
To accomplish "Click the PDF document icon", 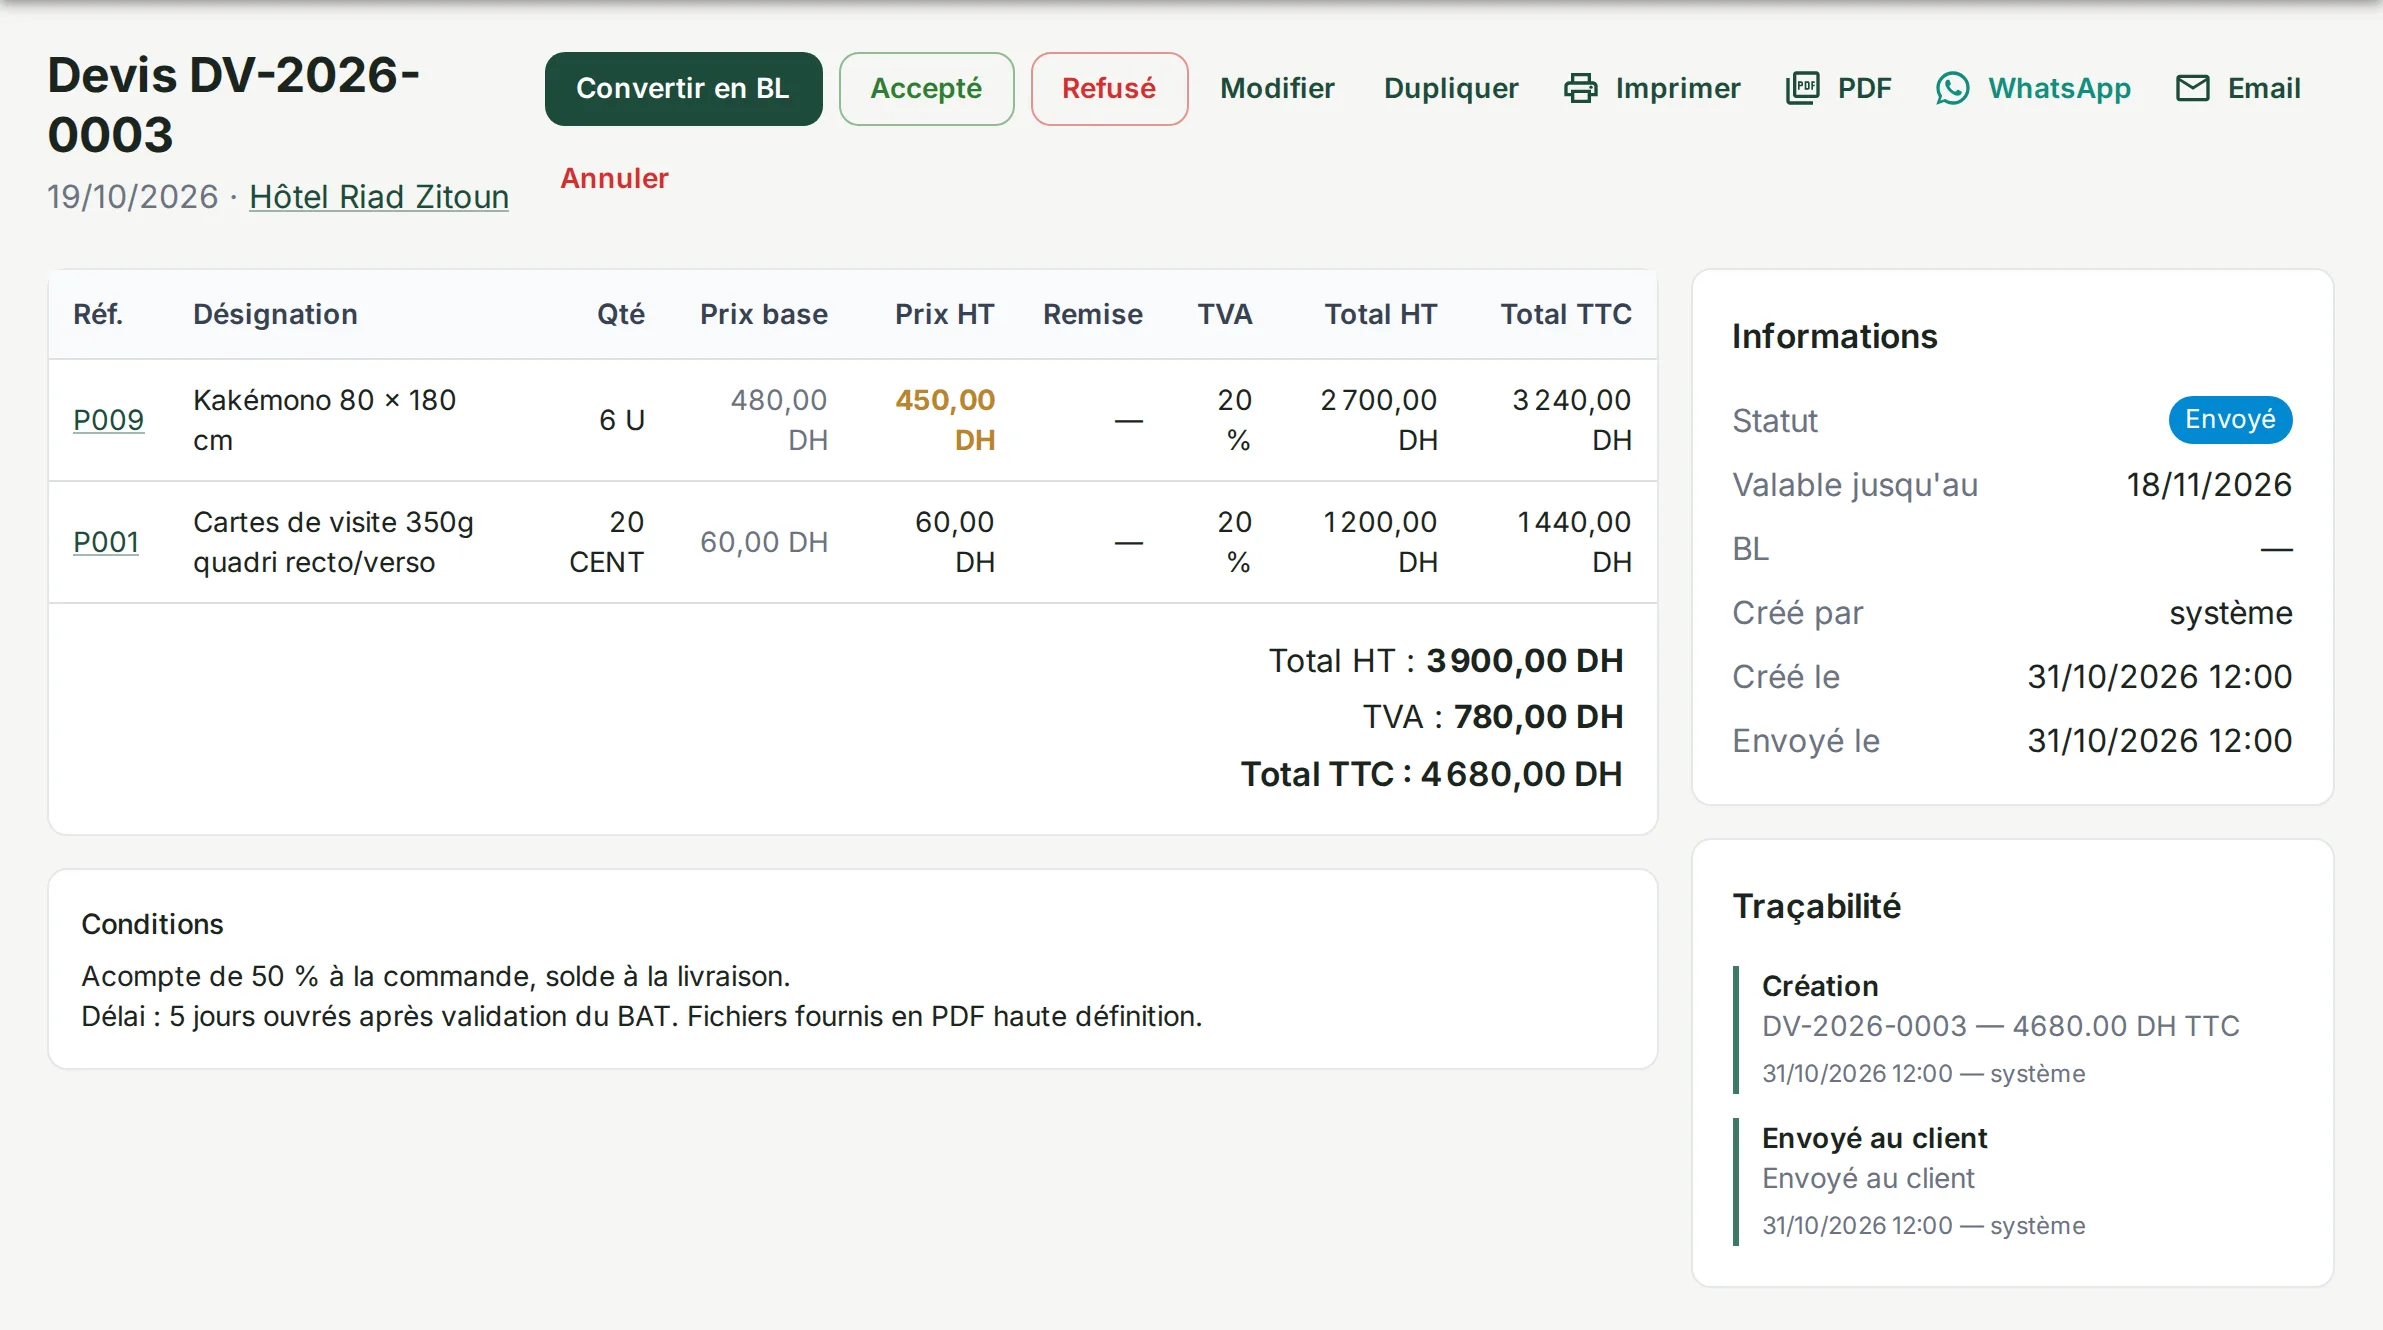I will click(1802, 88).
